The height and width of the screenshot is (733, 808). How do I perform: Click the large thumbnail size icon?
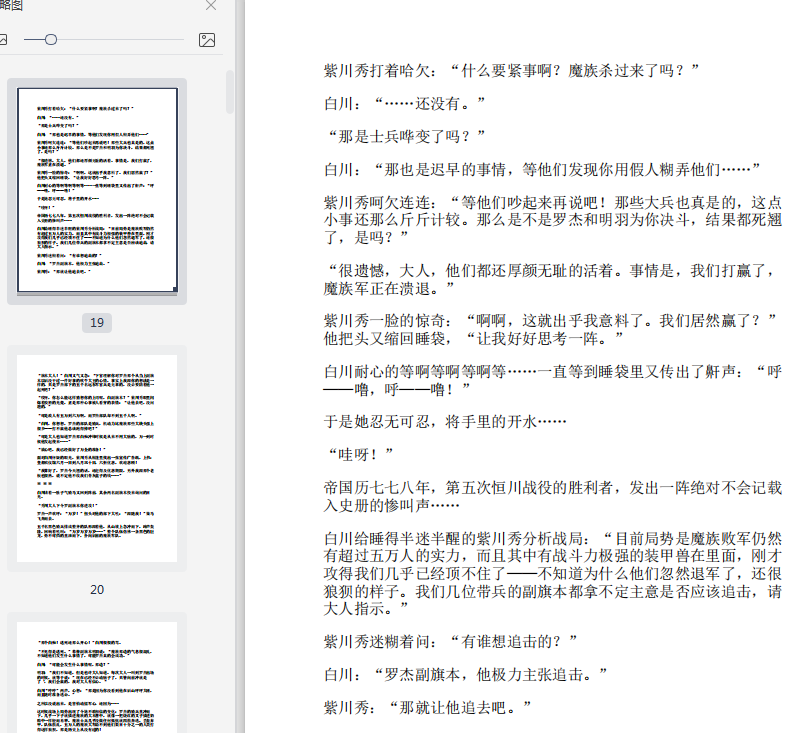[x=207, y=40]
